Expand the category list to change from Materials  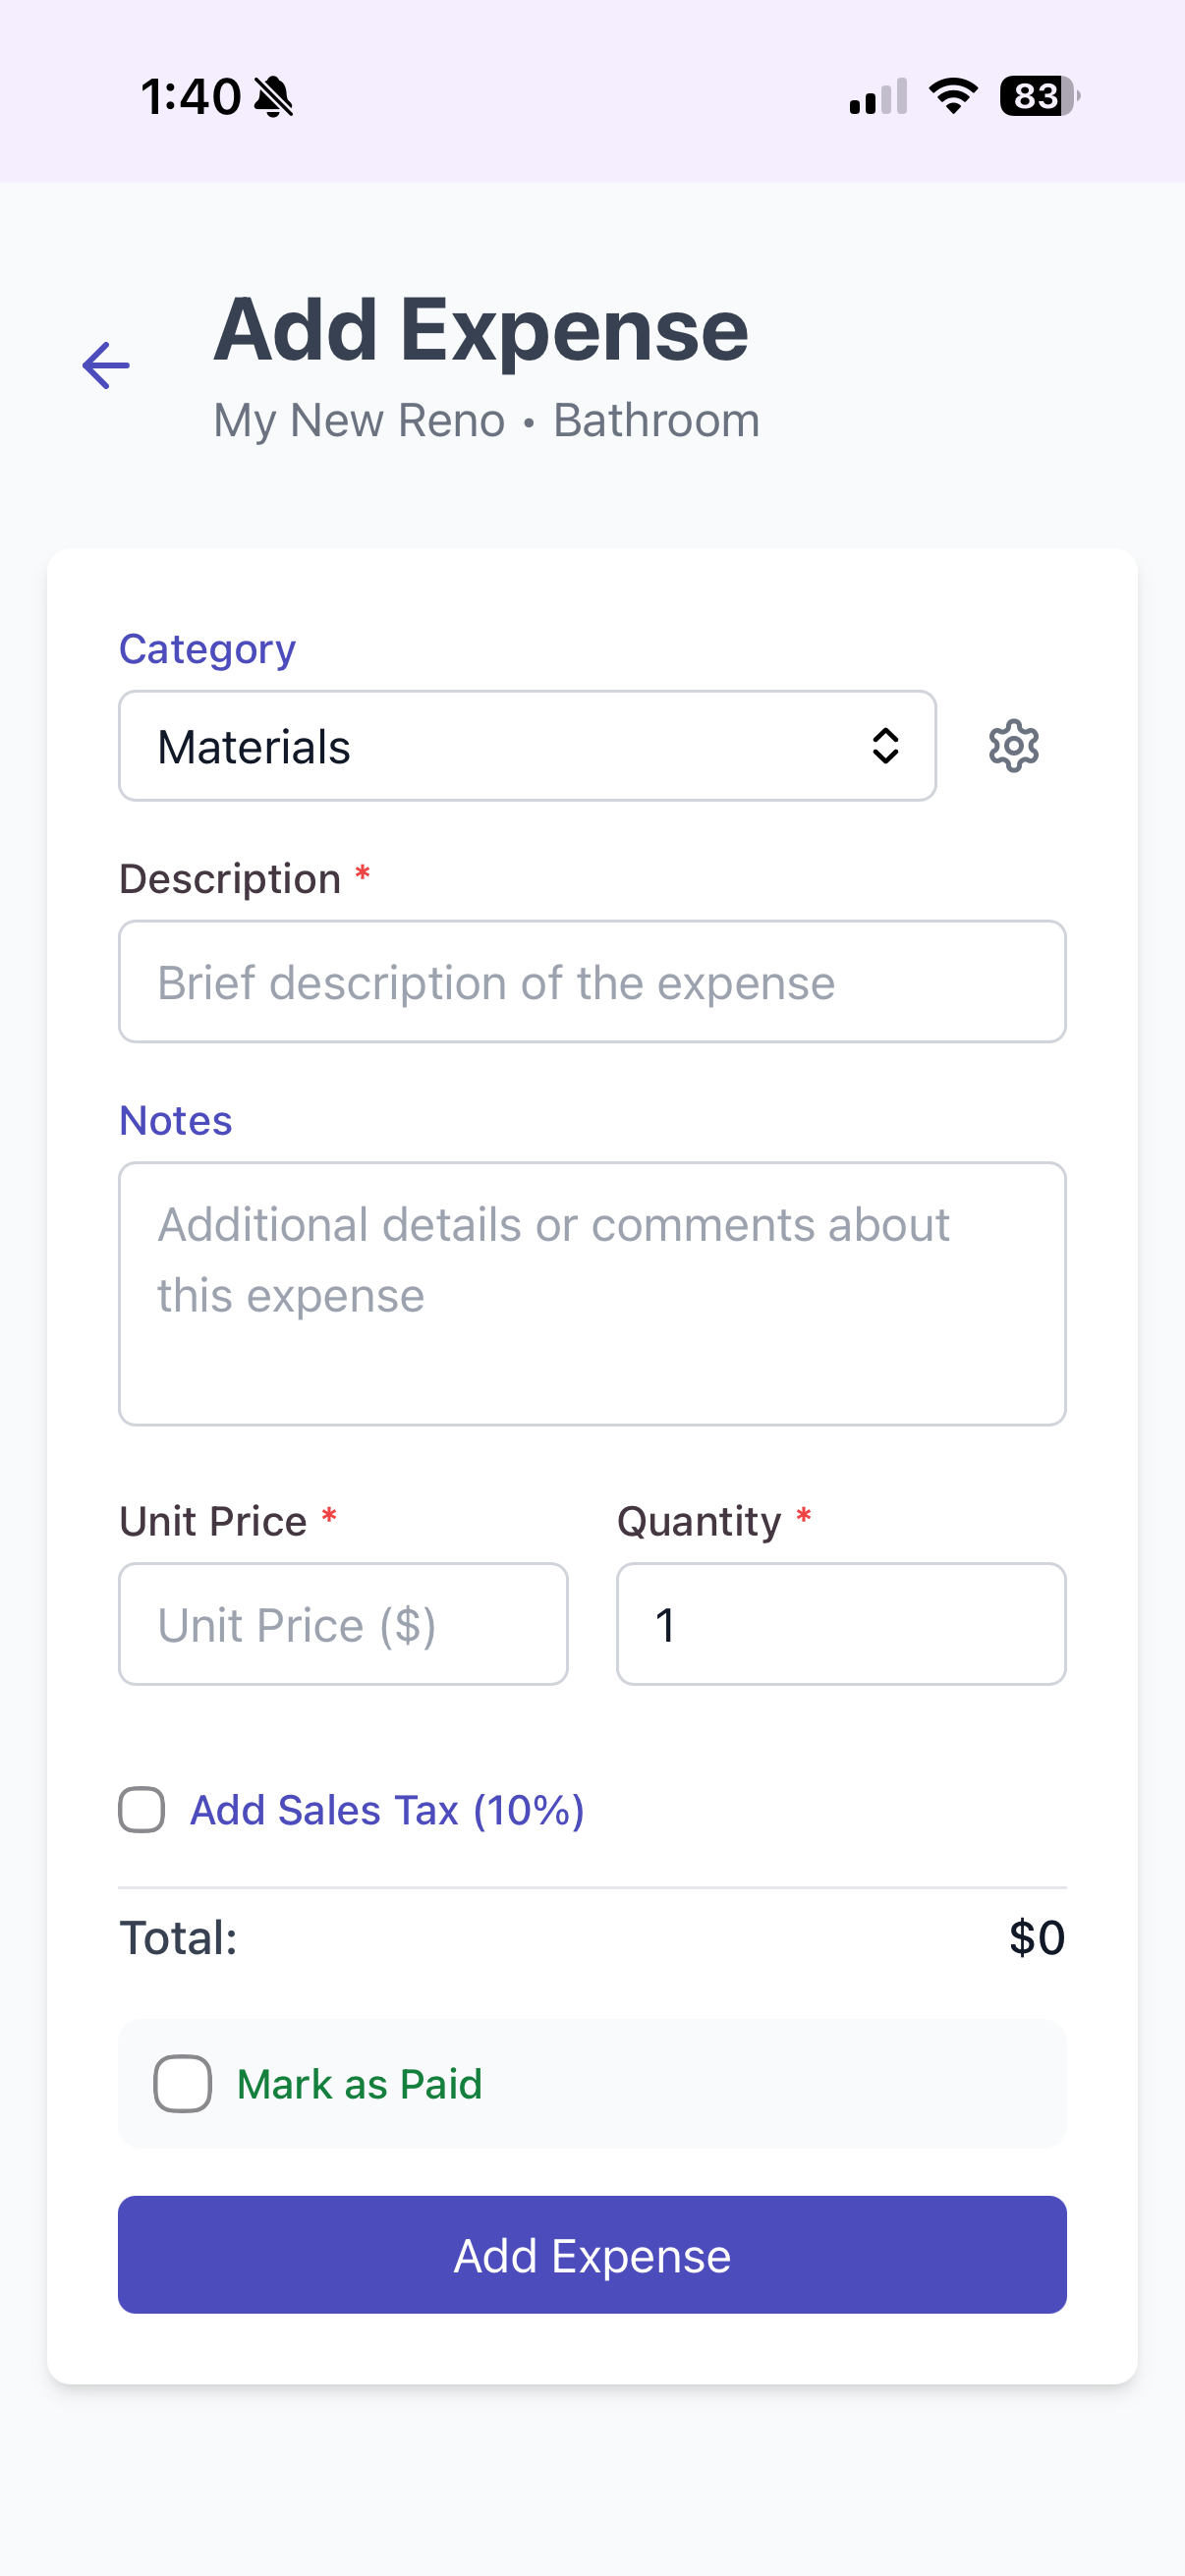pyautogui.click(x=527, y=745)
